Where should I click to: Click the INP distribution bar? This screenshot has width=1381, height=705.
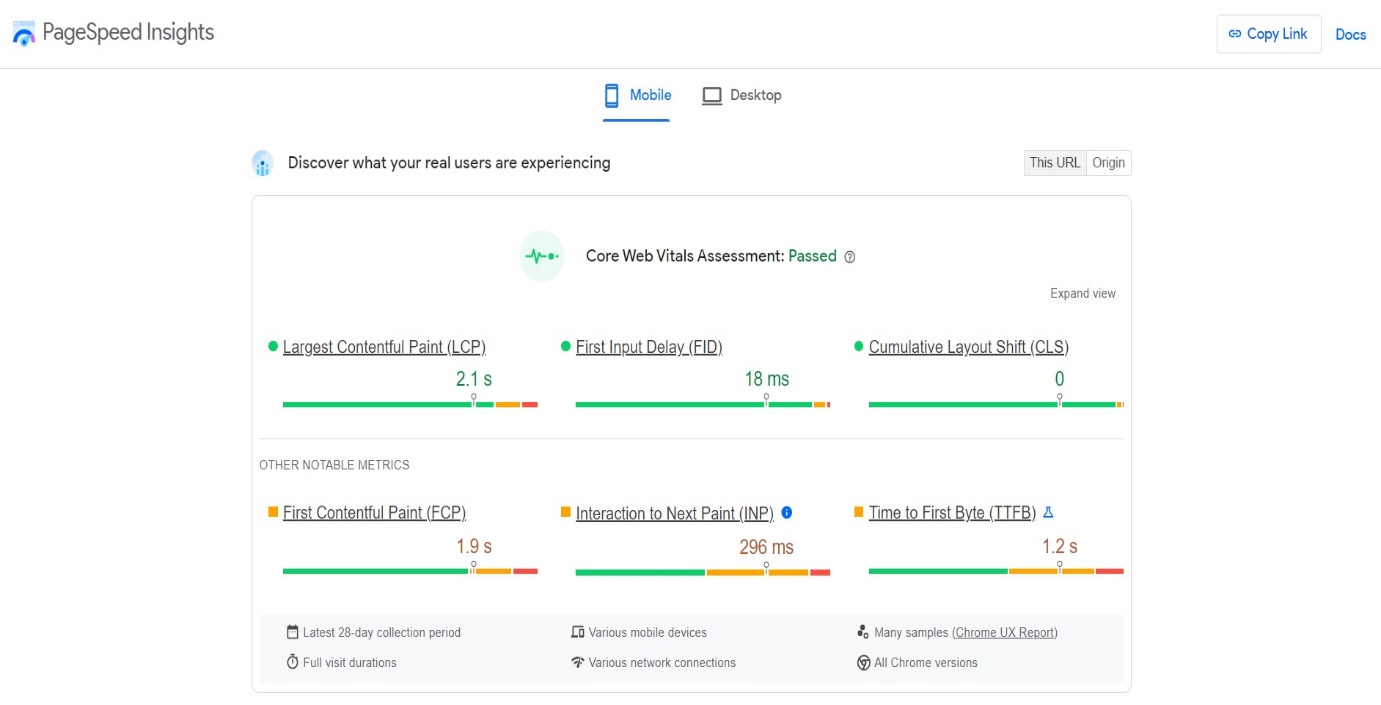[x=703, y=572]
